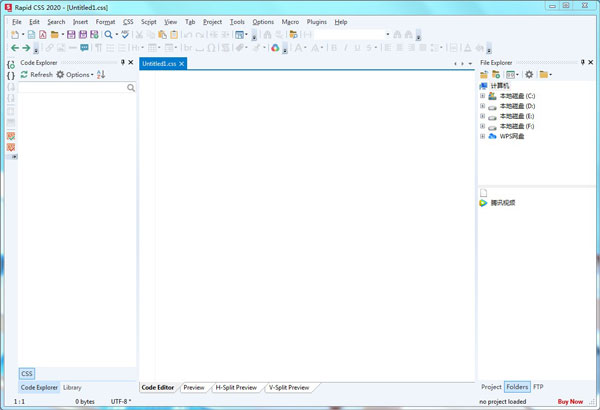
Task: Click the New document icon
Action: click(15, 35)
